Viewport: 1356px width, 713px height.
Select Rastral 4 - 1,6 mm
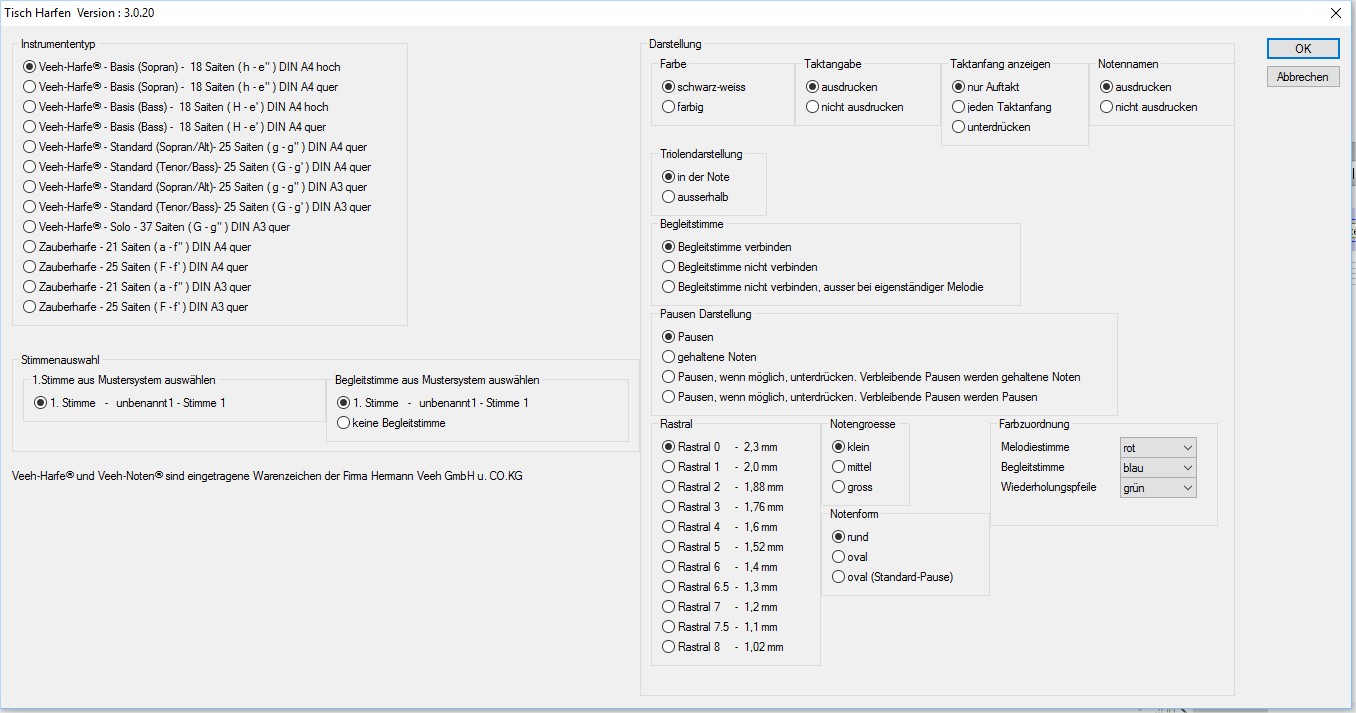pos(669,527)
